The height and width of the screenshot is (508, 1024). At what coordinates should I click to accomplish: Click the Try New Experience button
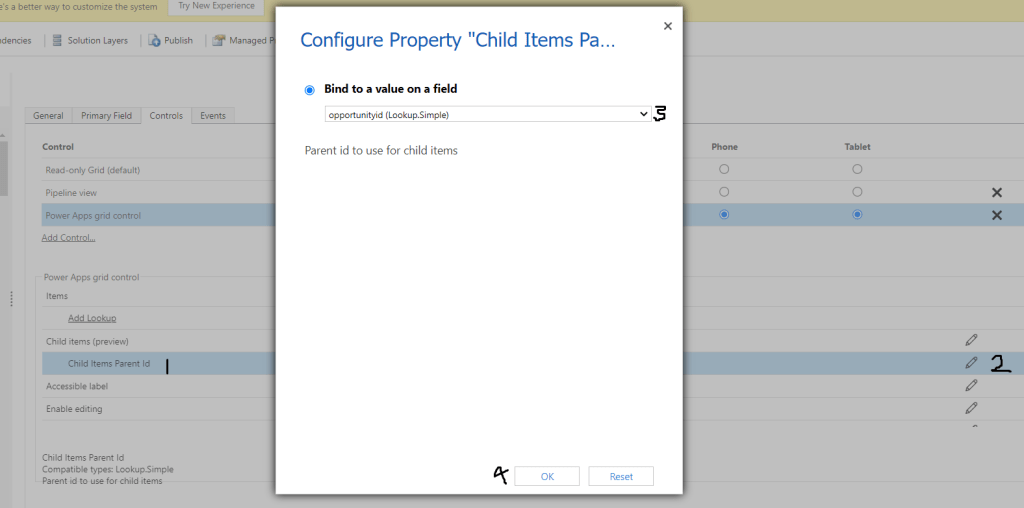tap(216, 6)
